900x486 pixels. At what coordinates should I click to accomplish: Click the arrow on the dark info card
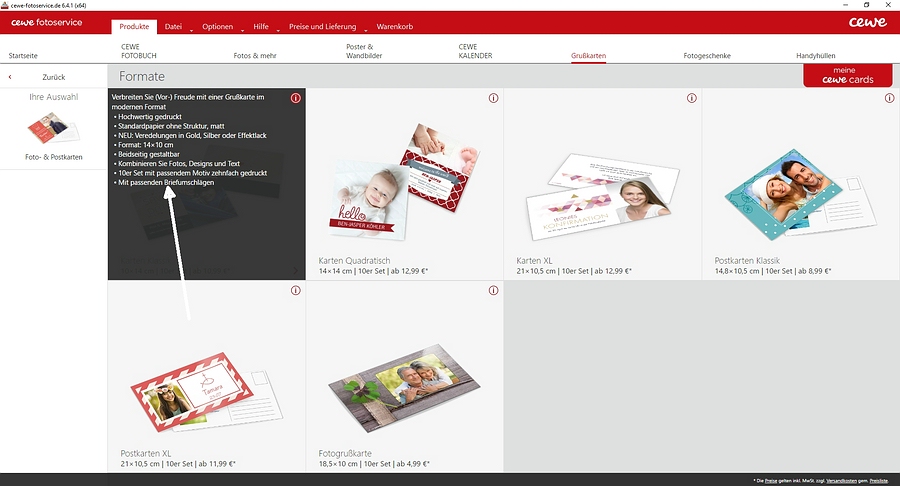[x=296, y=270]
